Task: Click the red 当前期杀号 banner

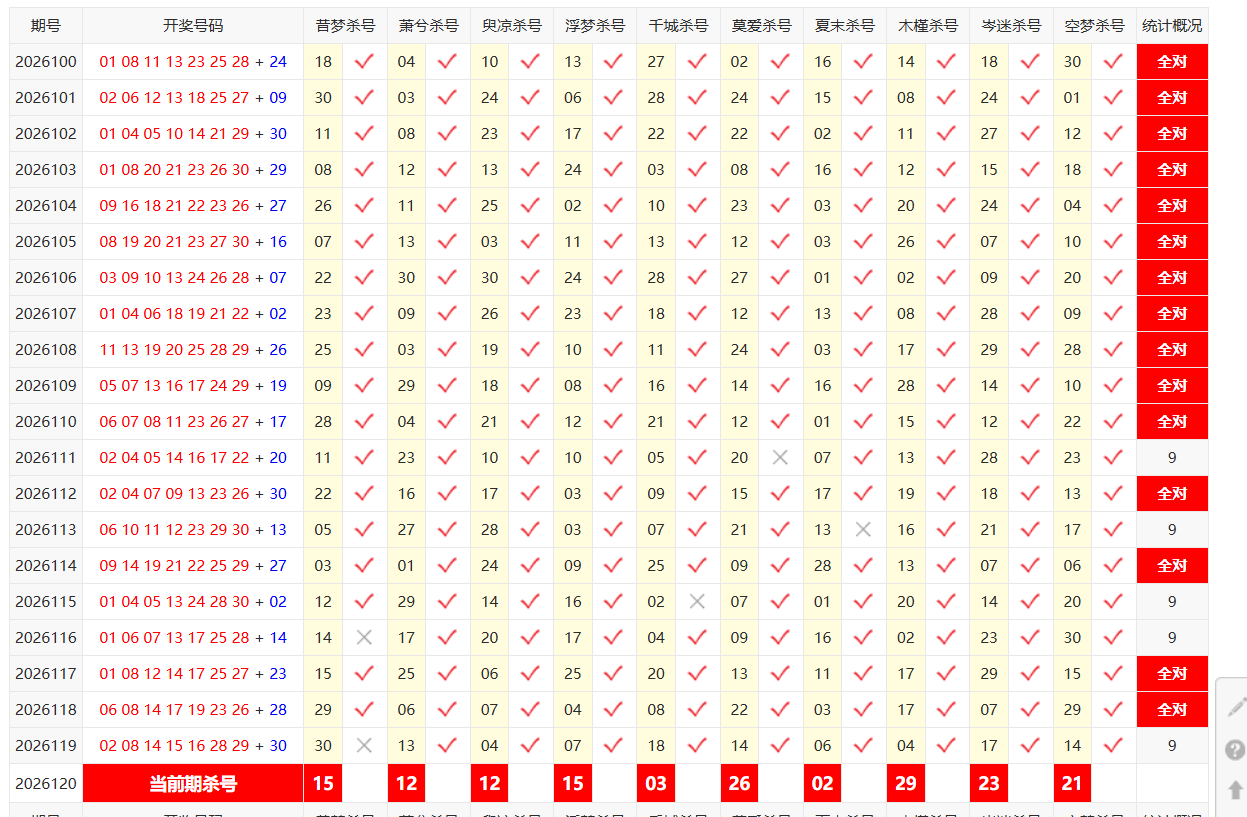Action: [193, 783]
